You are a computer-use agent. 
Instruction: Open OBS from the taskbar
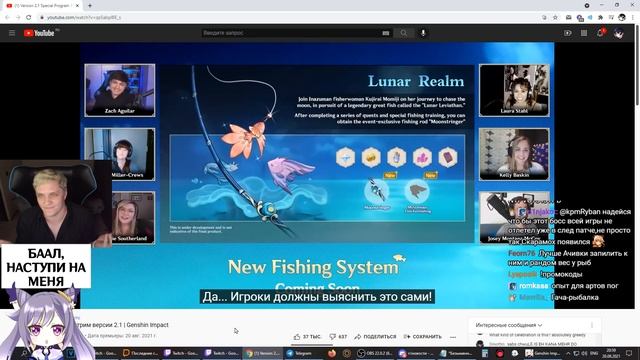[375, 353]
